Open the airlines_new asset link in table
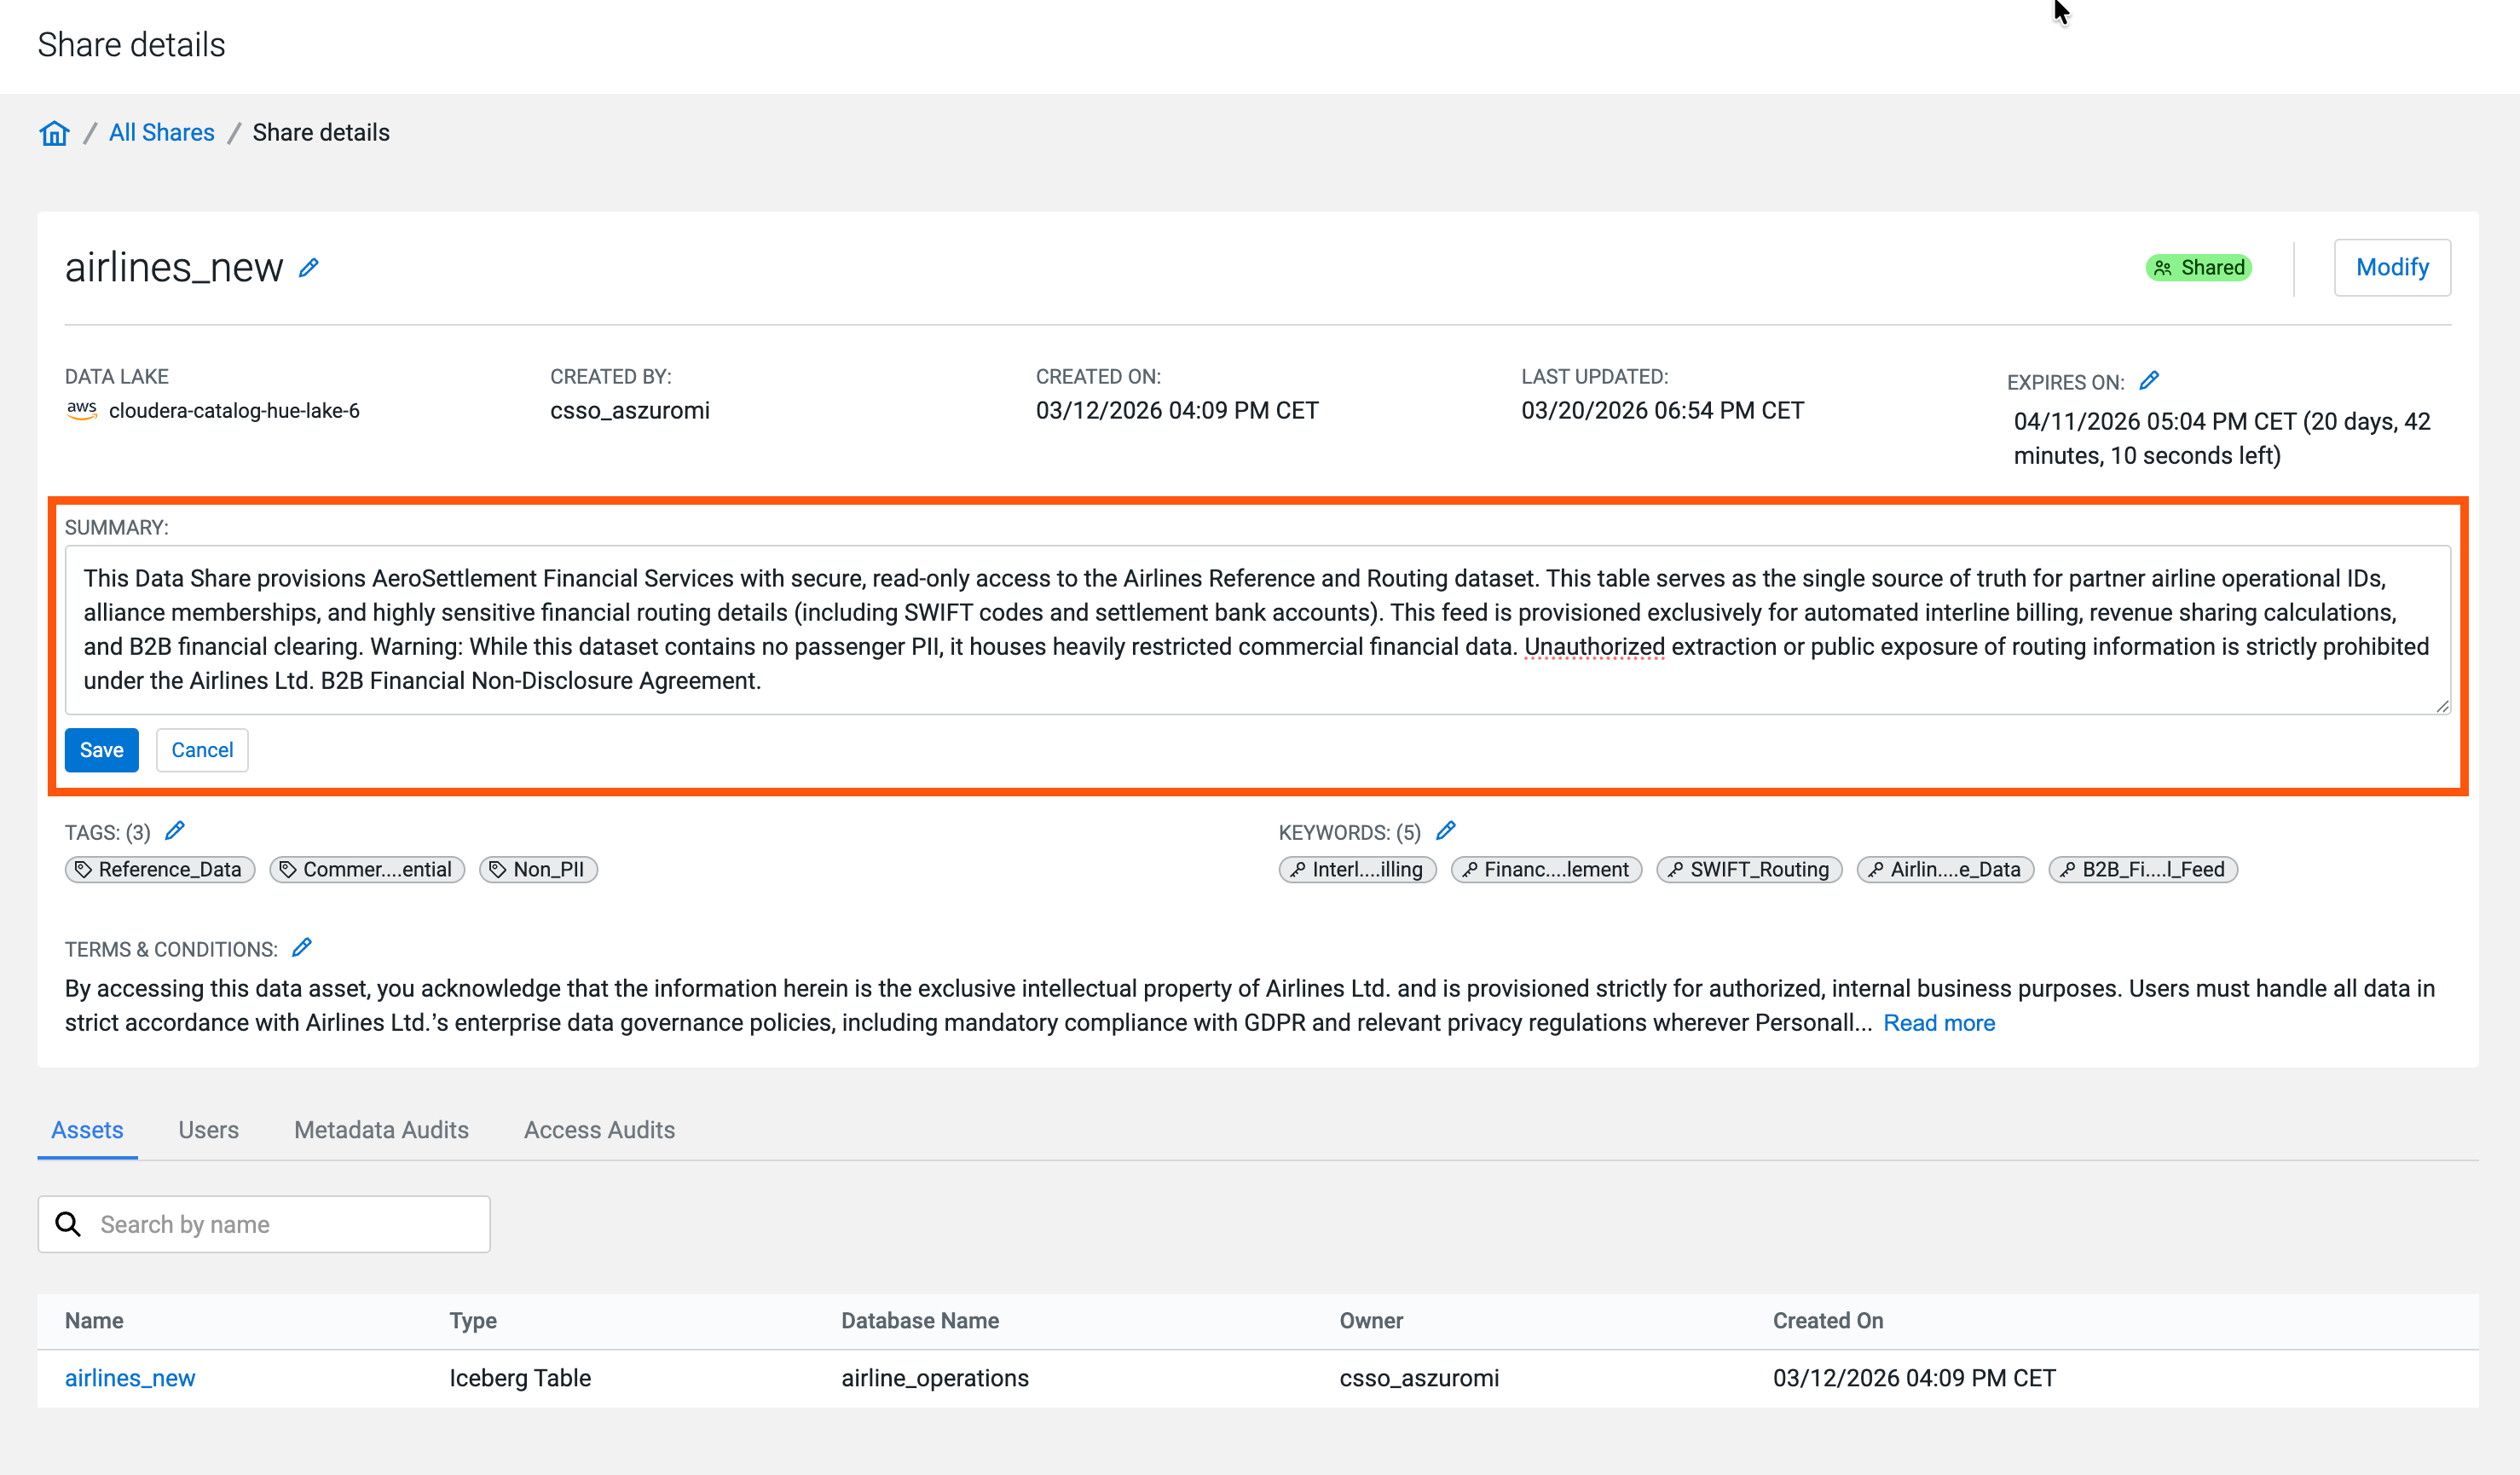 (x=130, y=1378)
